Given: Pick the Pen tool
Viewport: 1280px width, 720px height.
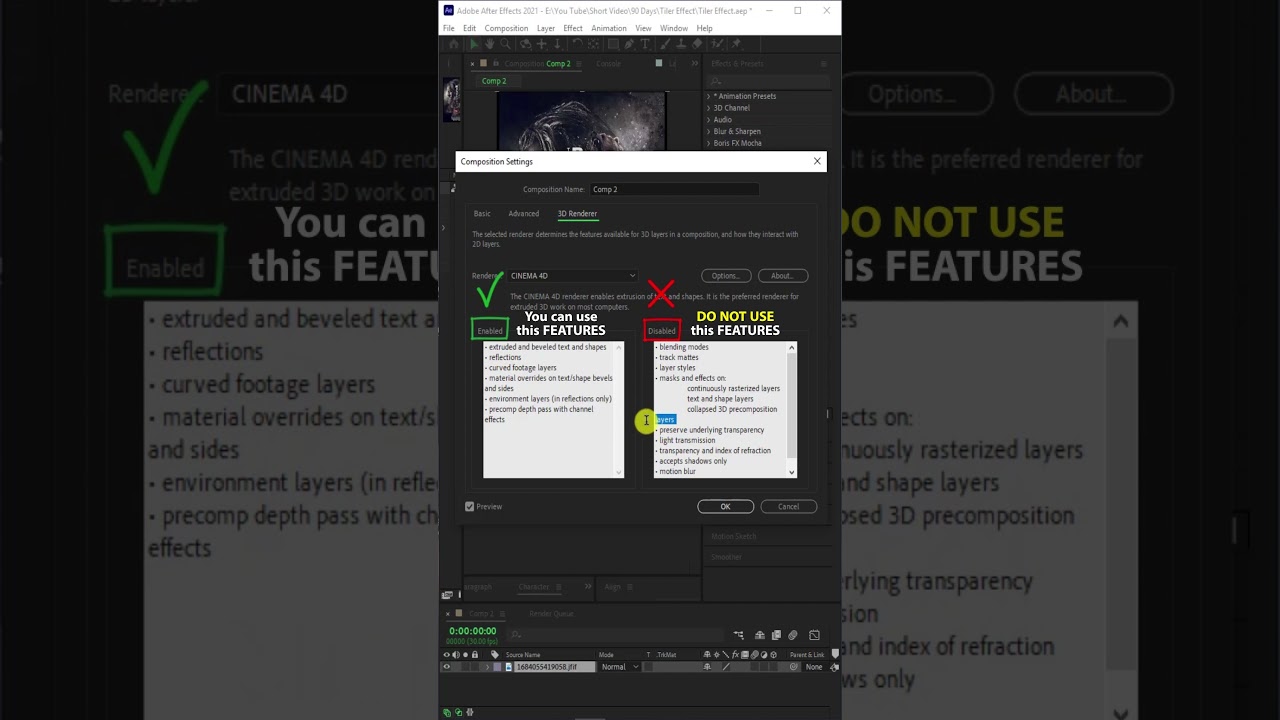Looking at the screenshot, I should coord(630,45).
